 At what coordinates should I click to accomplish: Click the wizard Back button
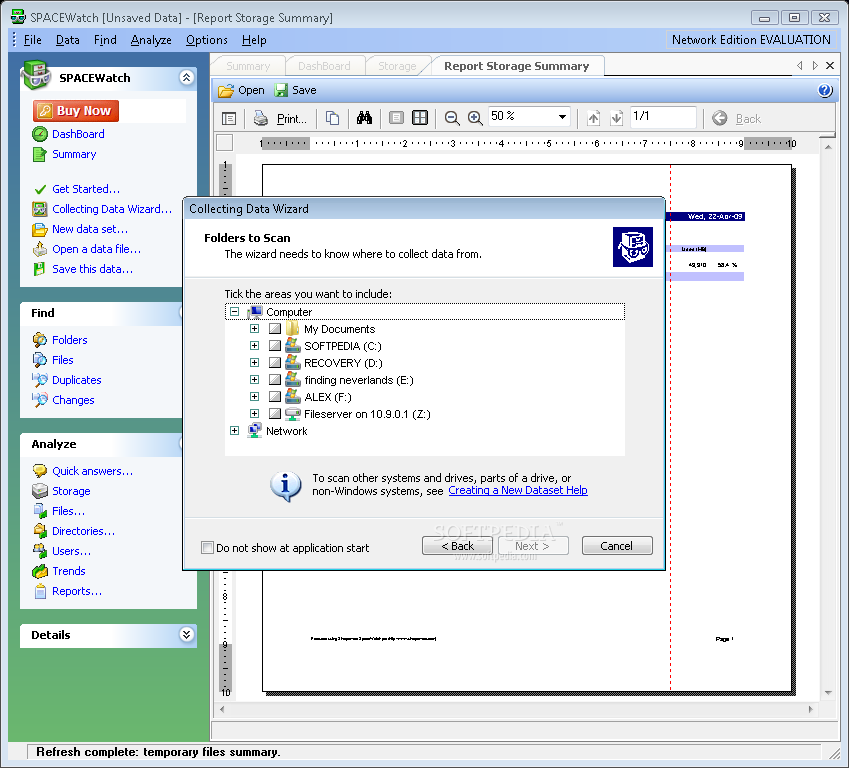pyautogui.click(x=458, y=546)
